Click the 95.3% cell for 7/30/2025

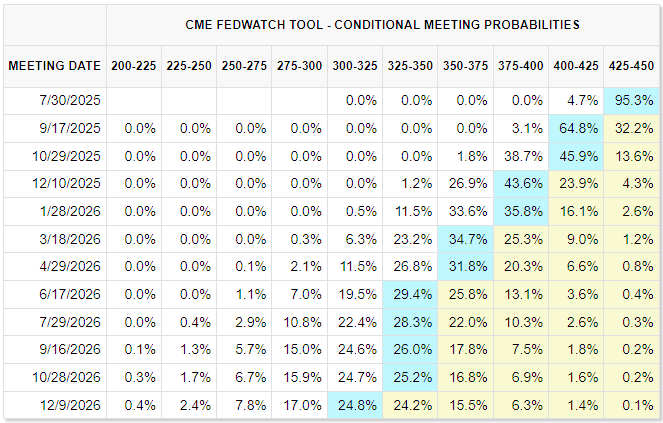(x=629, y=100)
